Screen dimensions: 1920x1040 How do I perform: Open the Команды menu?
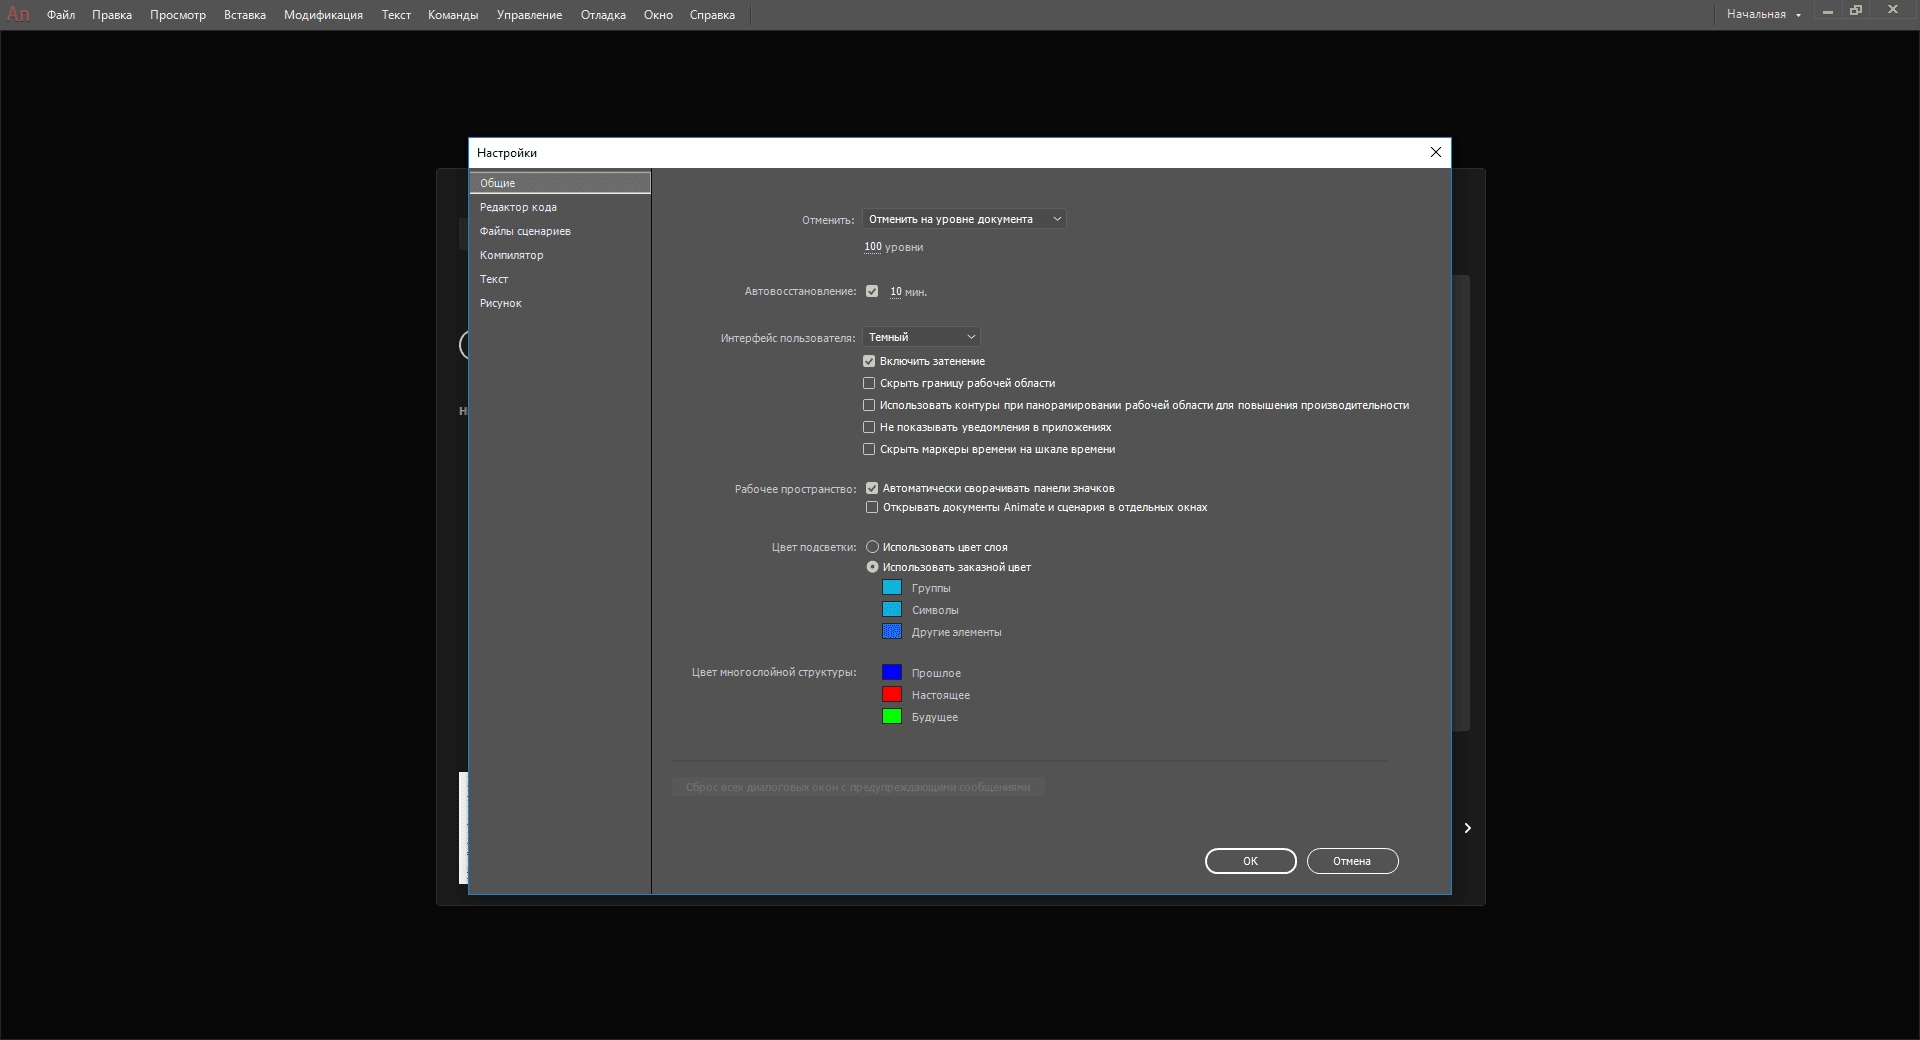[x=453, y=15]
